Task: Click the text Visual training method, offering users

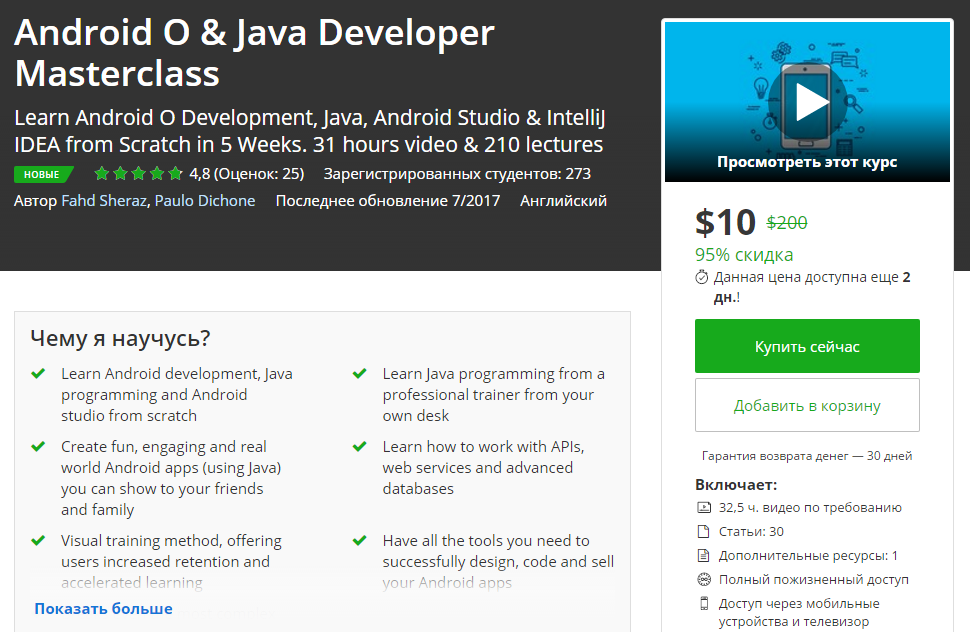Action: (171, 562)
